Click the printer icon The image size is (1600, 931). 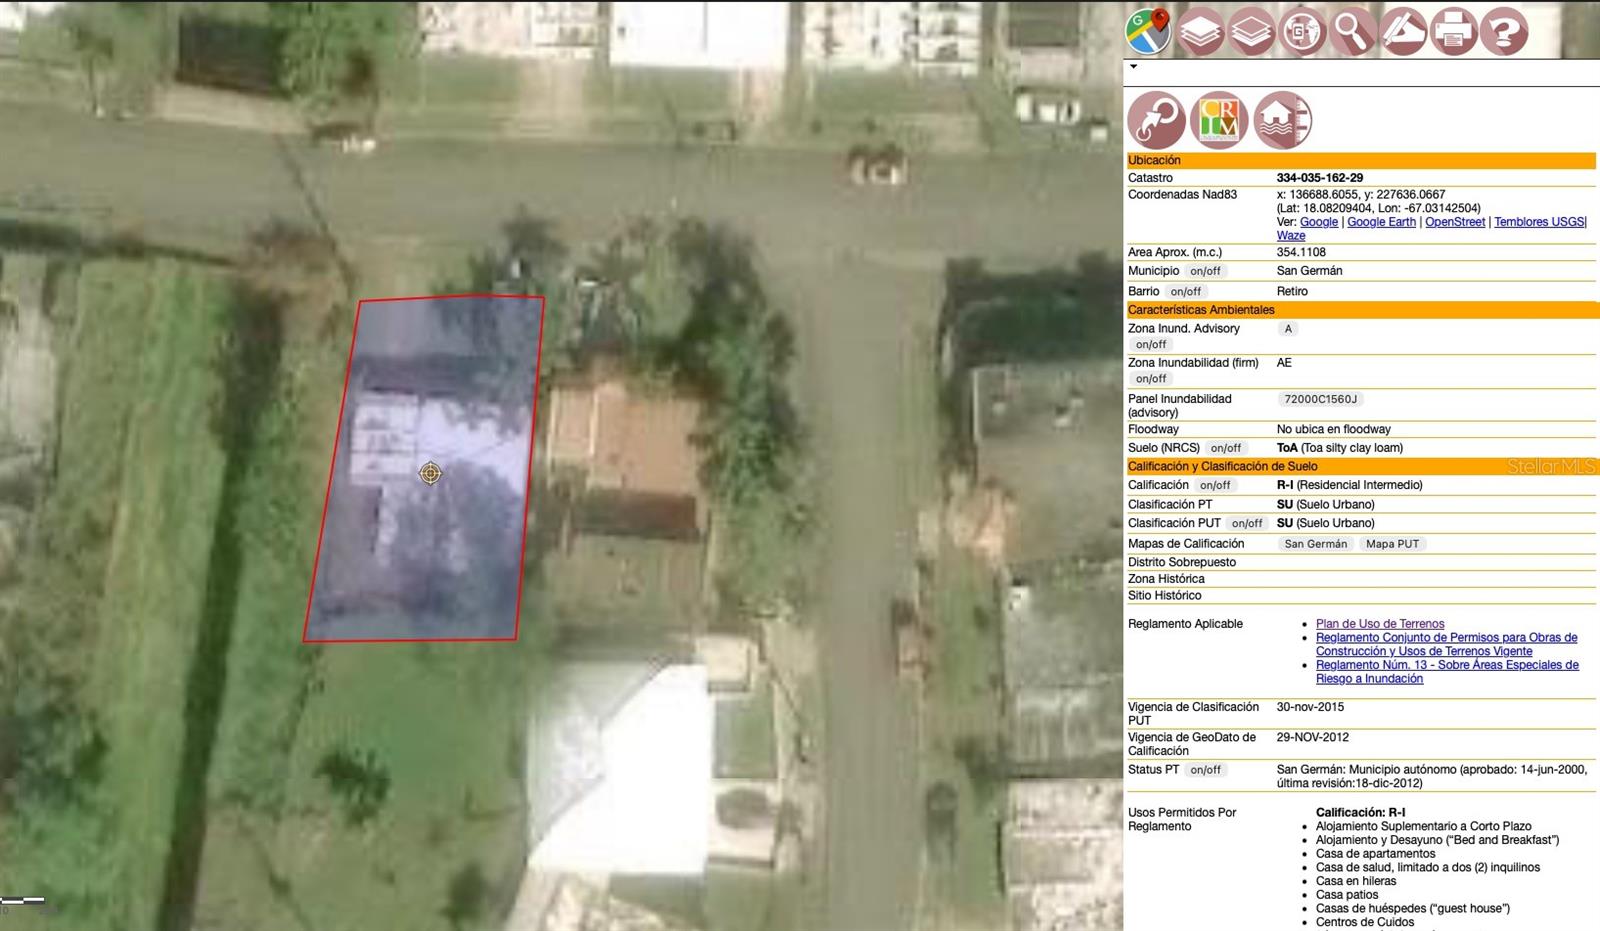pos(1453,31)
